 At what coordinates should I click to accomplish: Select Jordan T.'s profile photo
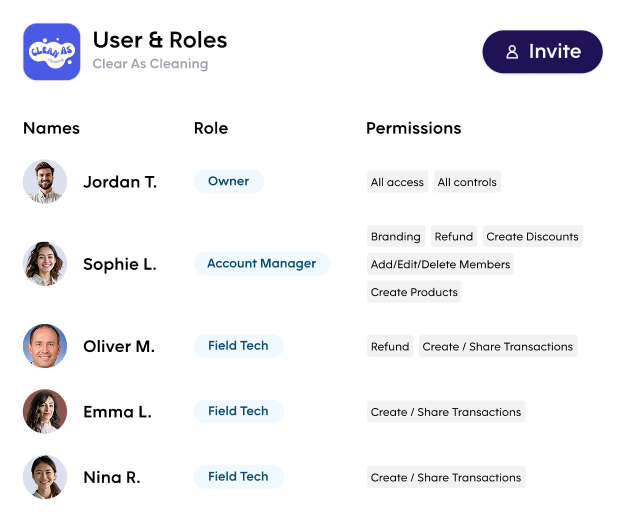point(45,182)
